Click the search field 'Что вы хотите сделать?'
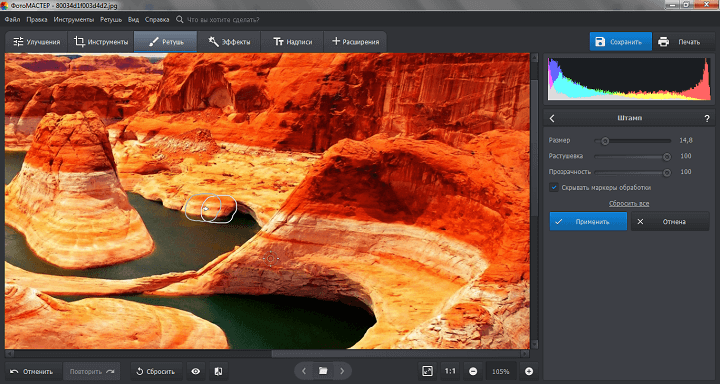 pyautogui.click(x=223, y=20)
